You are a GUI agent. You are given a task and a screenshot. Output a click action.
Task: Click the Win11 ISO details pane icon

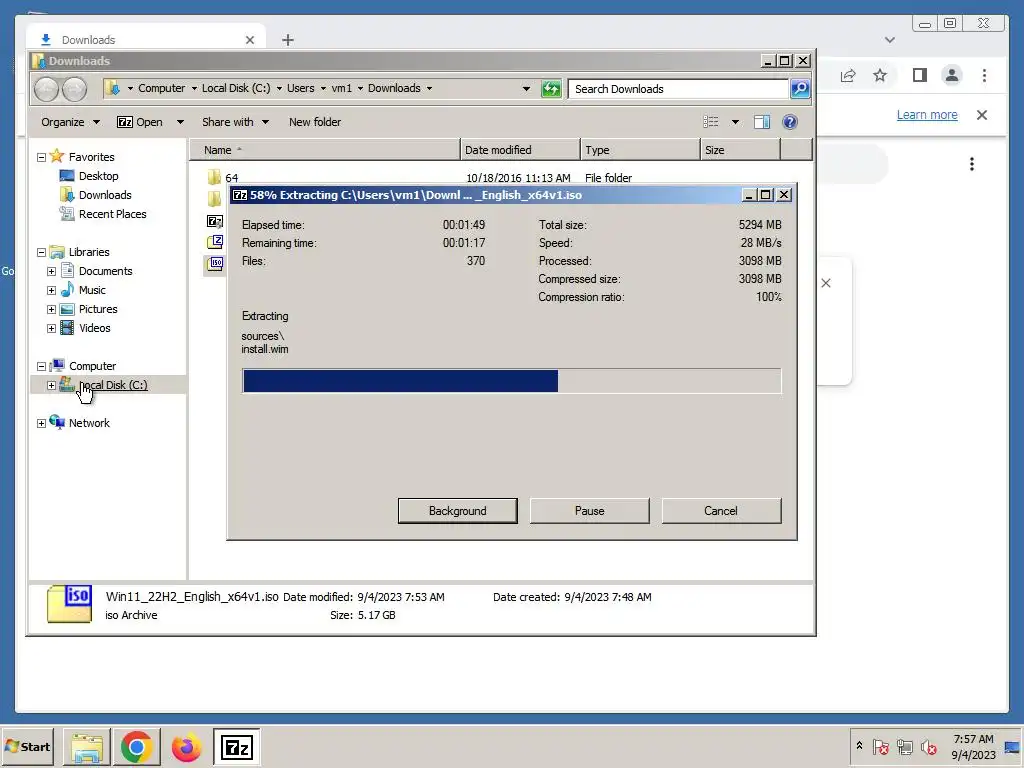click(x=69, y=603)
